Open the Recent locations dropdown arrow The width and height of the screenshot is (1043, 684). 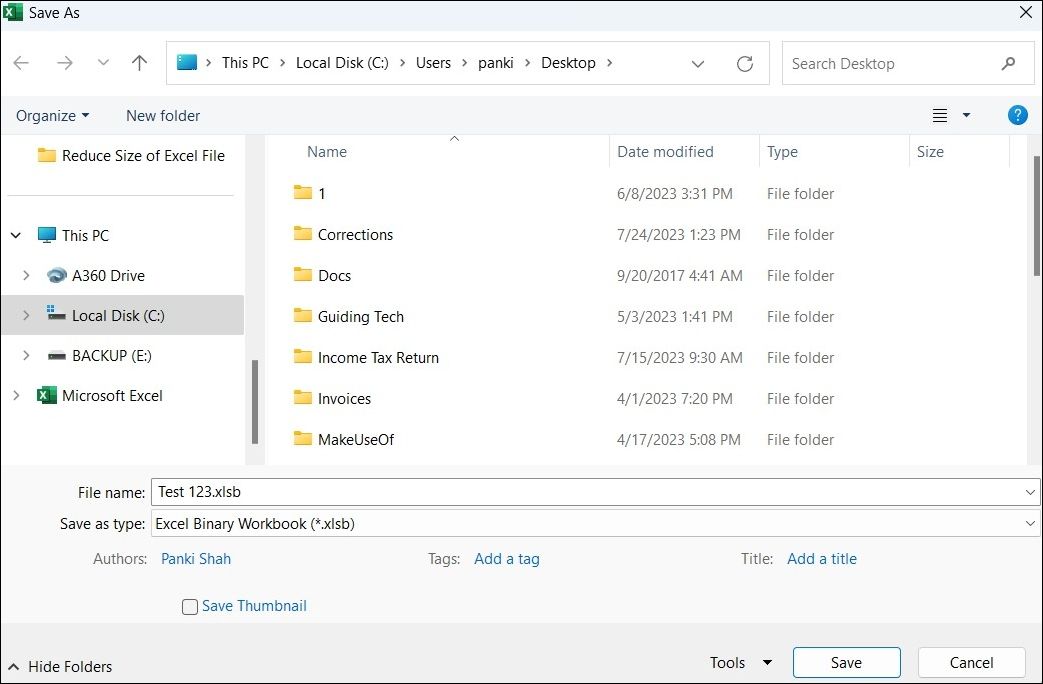(103, 63)
